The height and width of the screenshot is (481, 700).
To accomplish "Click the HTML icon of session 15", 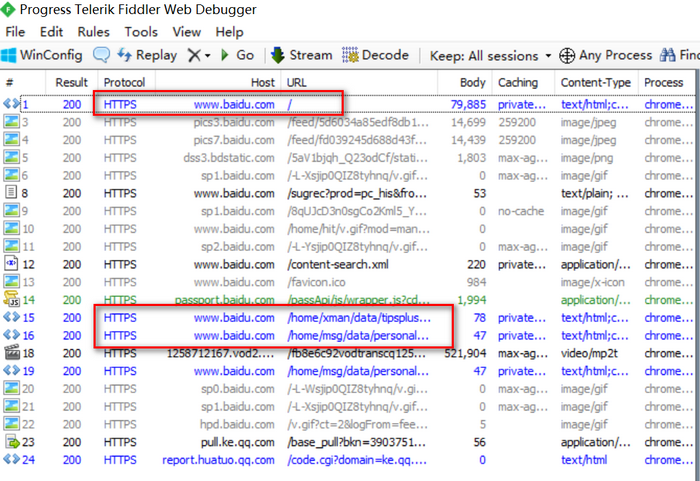I will pos(12,317).
